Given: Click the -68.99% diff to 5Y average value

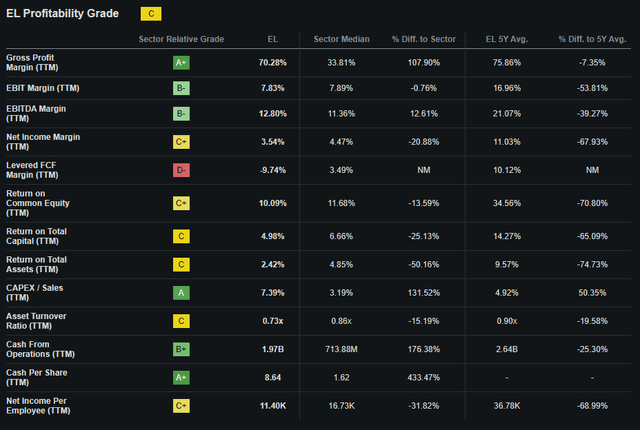Looking at the screenshot, I should coord(592,406).
